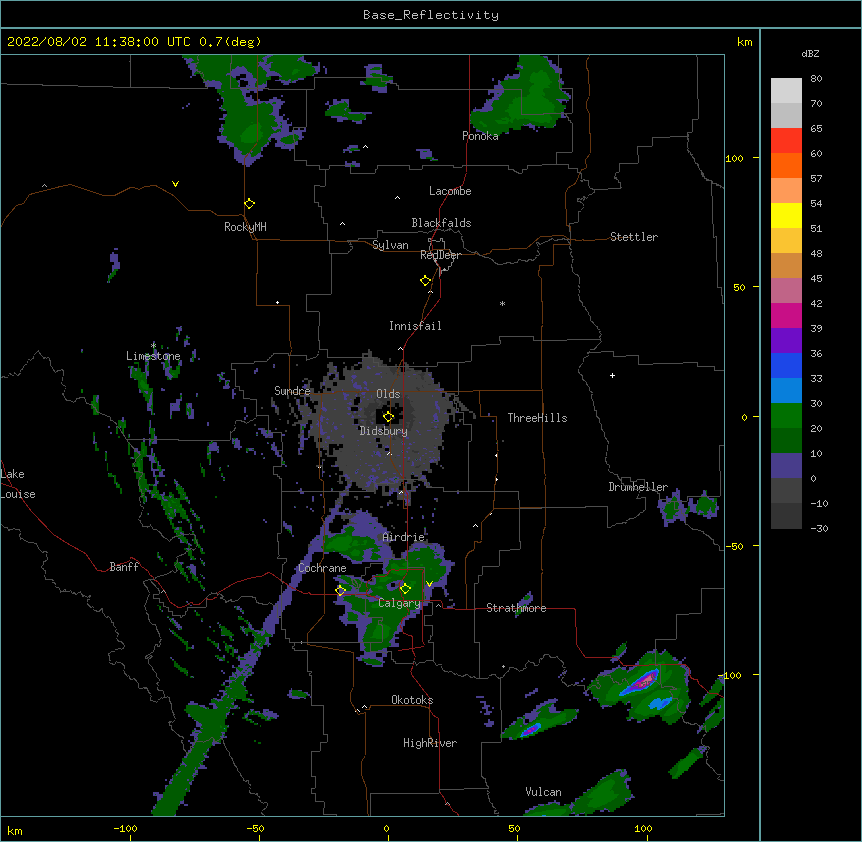
Task: Click the Innisfail town label
Action: click(x=415, y=326)
